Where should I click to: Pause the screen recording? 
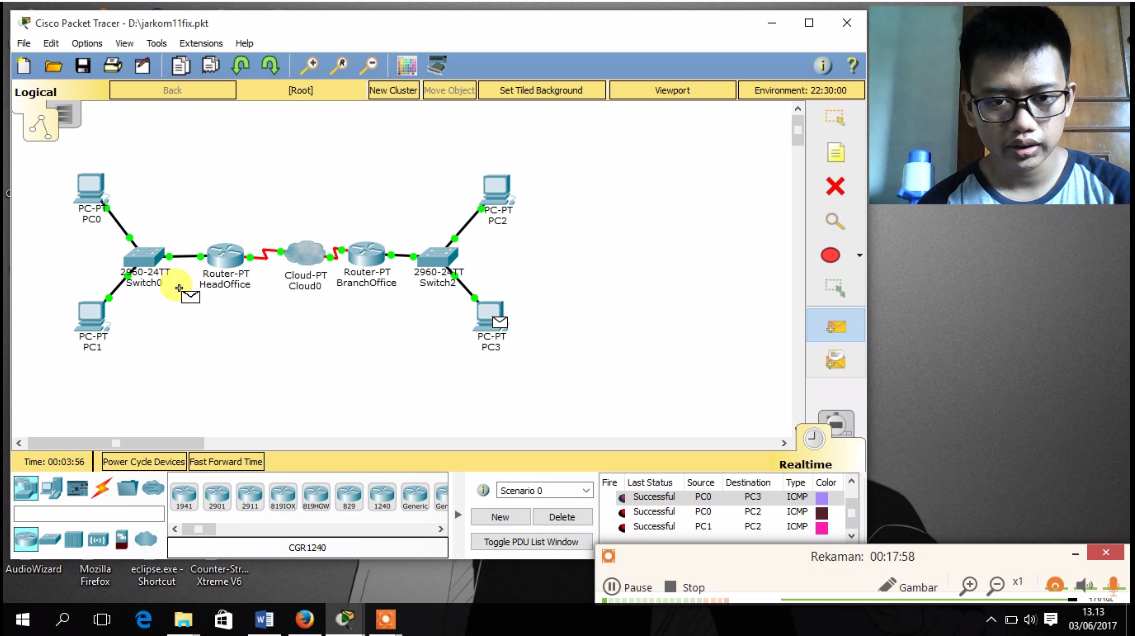pos(628,587)
